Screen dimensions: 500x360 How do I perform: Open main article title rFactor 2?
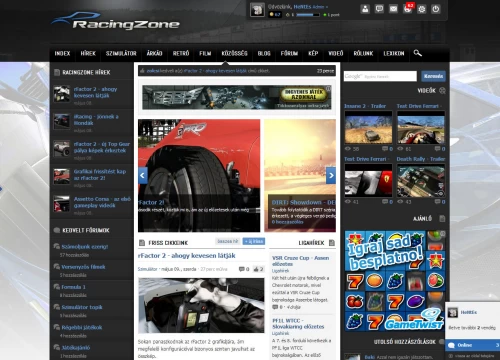click(187, 256)
